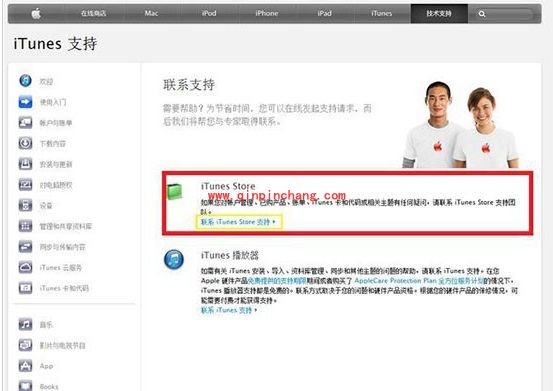
Task: Open the 免费提供的支持期限 link
Action: [277, 281]
